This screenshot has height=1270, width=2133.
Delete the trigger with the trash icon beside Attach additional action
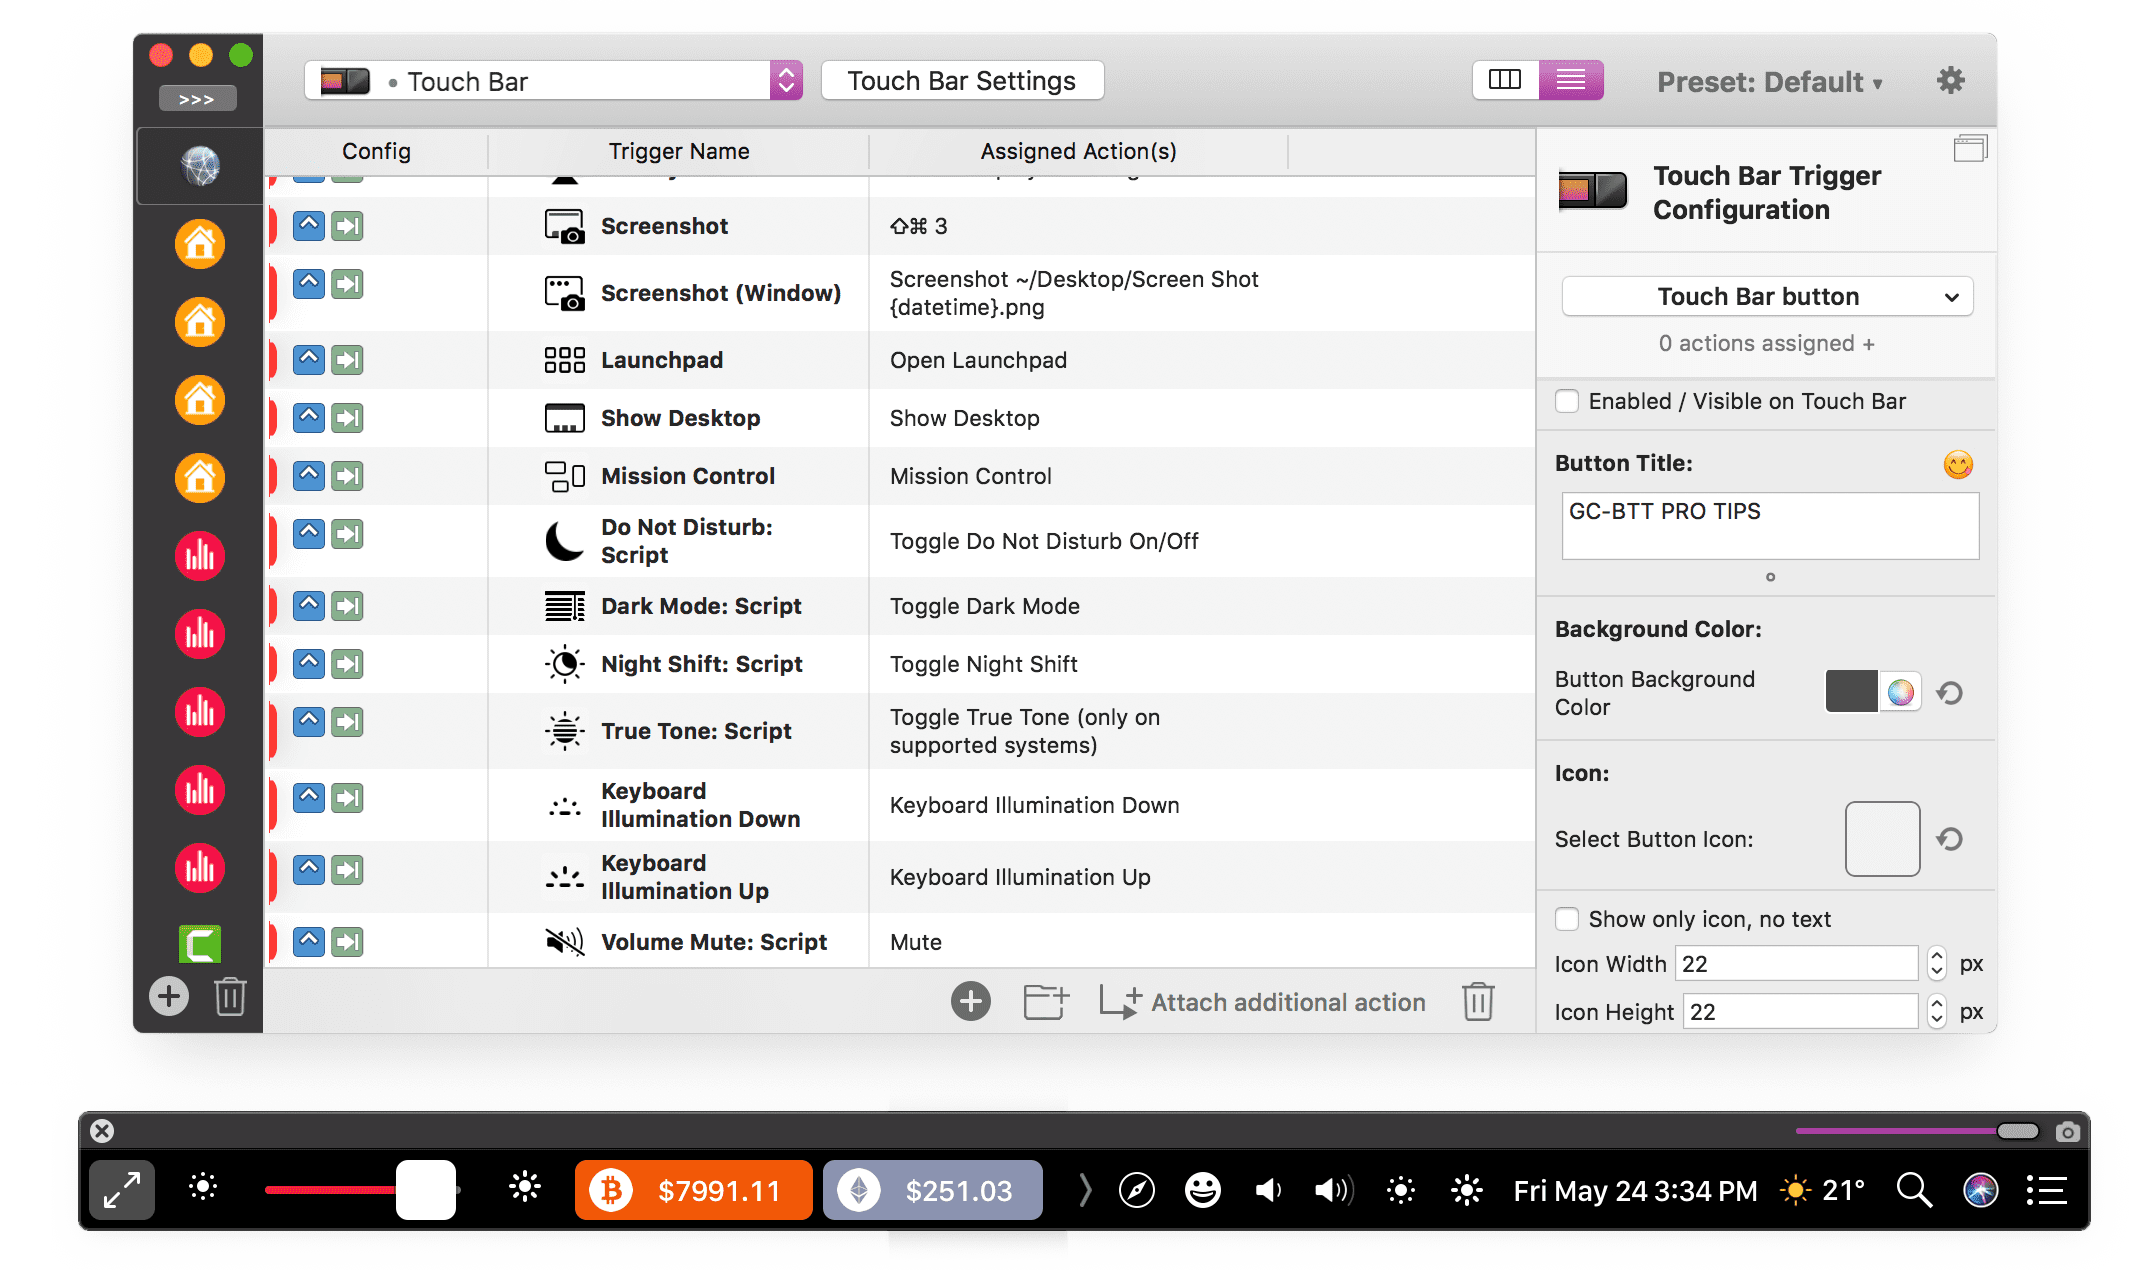coord(1478,1001)
